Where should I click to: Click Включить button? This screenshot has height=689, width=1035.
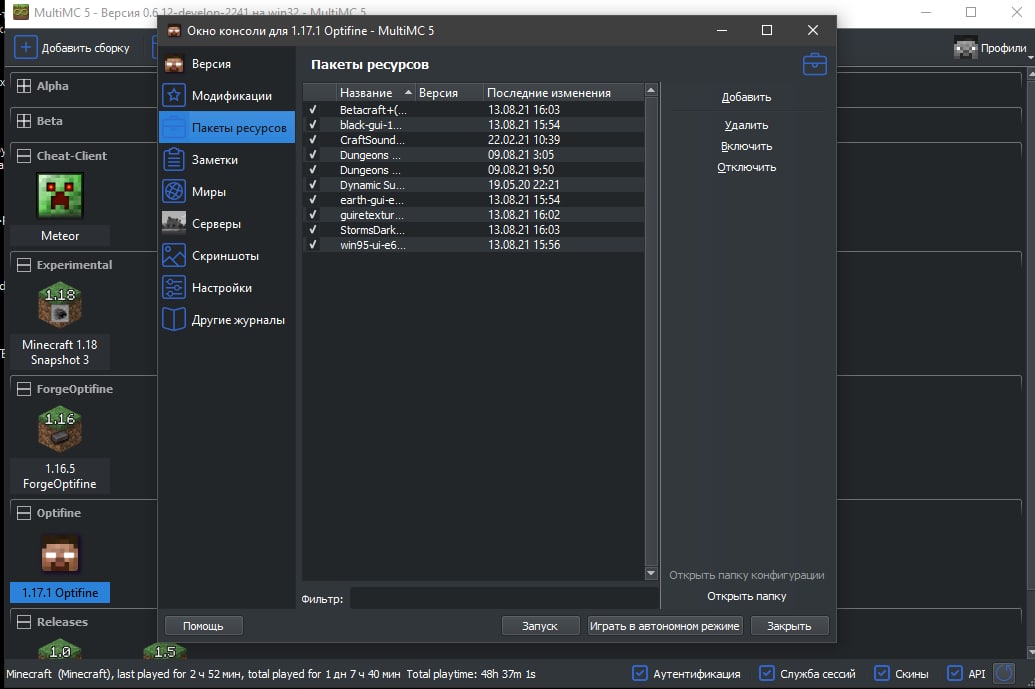pyautogui.click(x=746, y=146)
